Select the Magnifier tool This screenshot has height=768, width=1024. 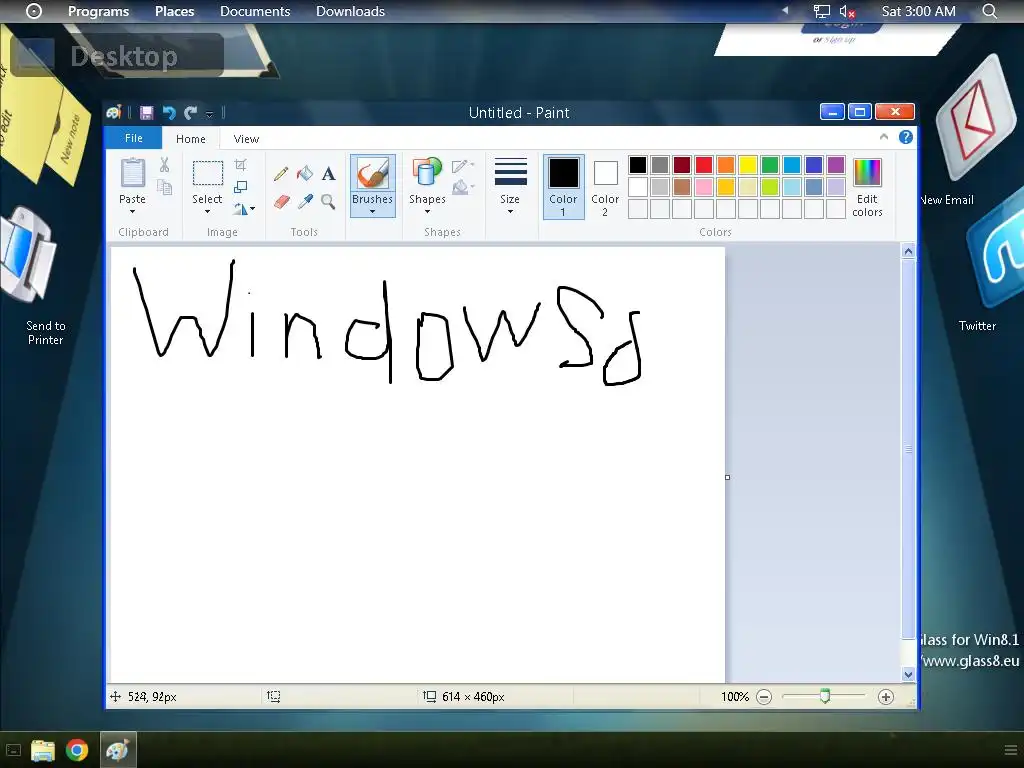click(328, 201)
